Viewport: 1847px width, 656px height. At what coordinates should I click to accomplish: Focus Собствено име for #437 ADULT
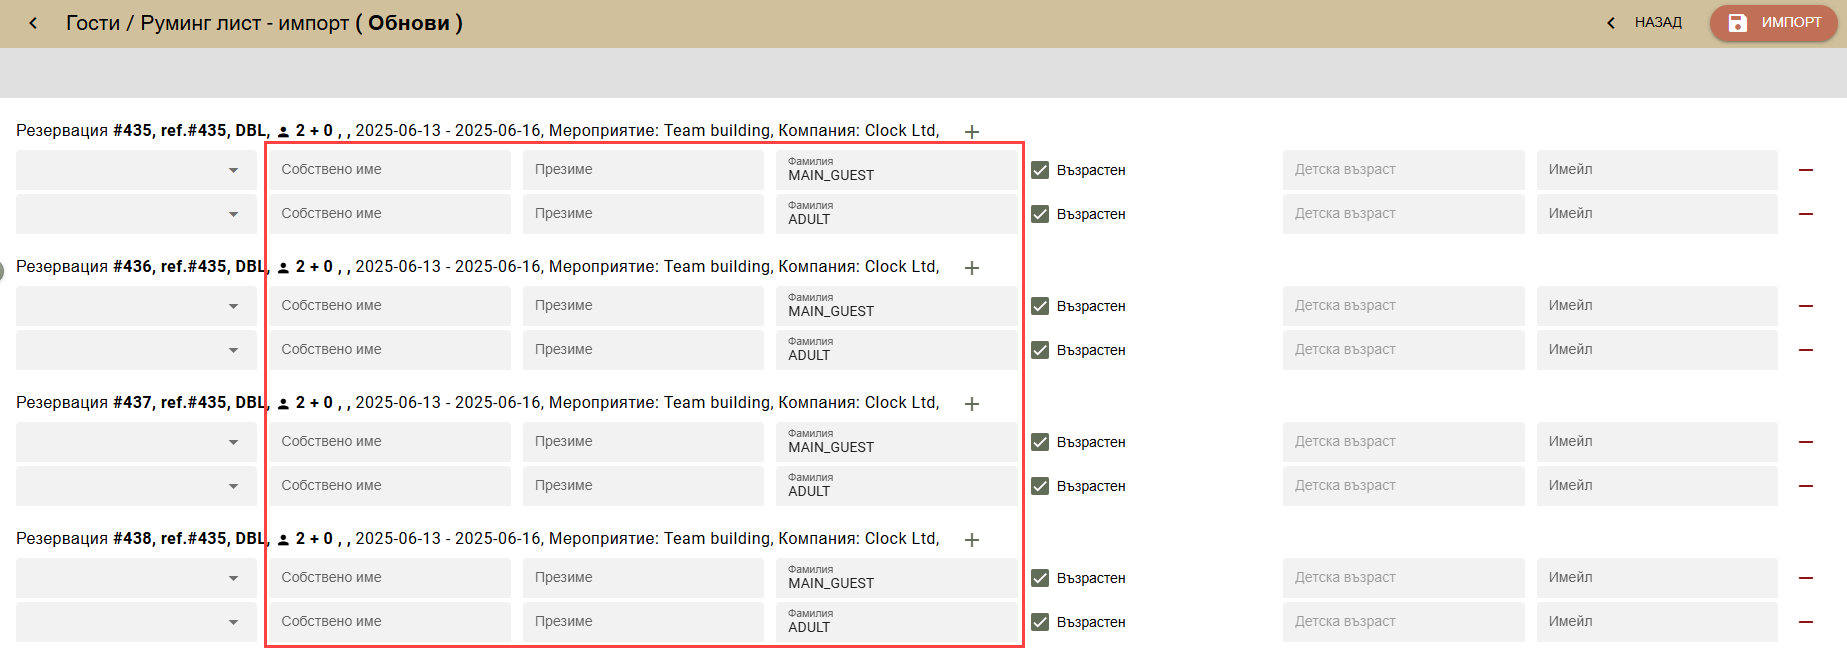(x=390, y=486)
